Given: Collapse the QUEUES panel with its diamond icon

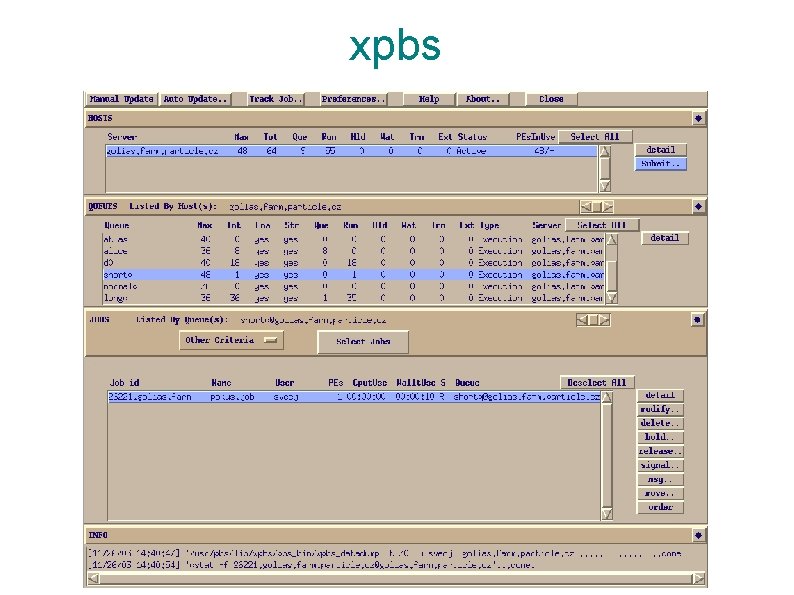Looking at the screenshot, I should (x=698, y=207).
